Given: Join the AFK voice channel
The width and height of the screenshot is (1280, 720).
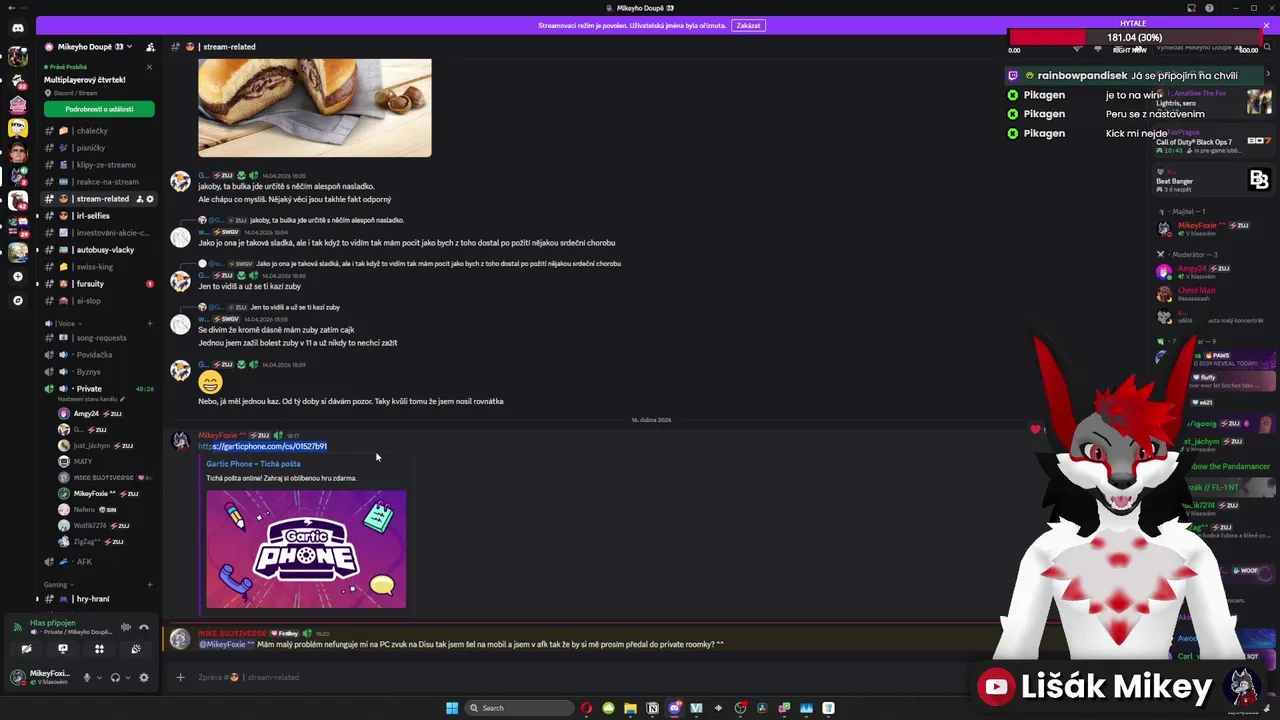Looking at the screenshot, I should click(99, 562).
